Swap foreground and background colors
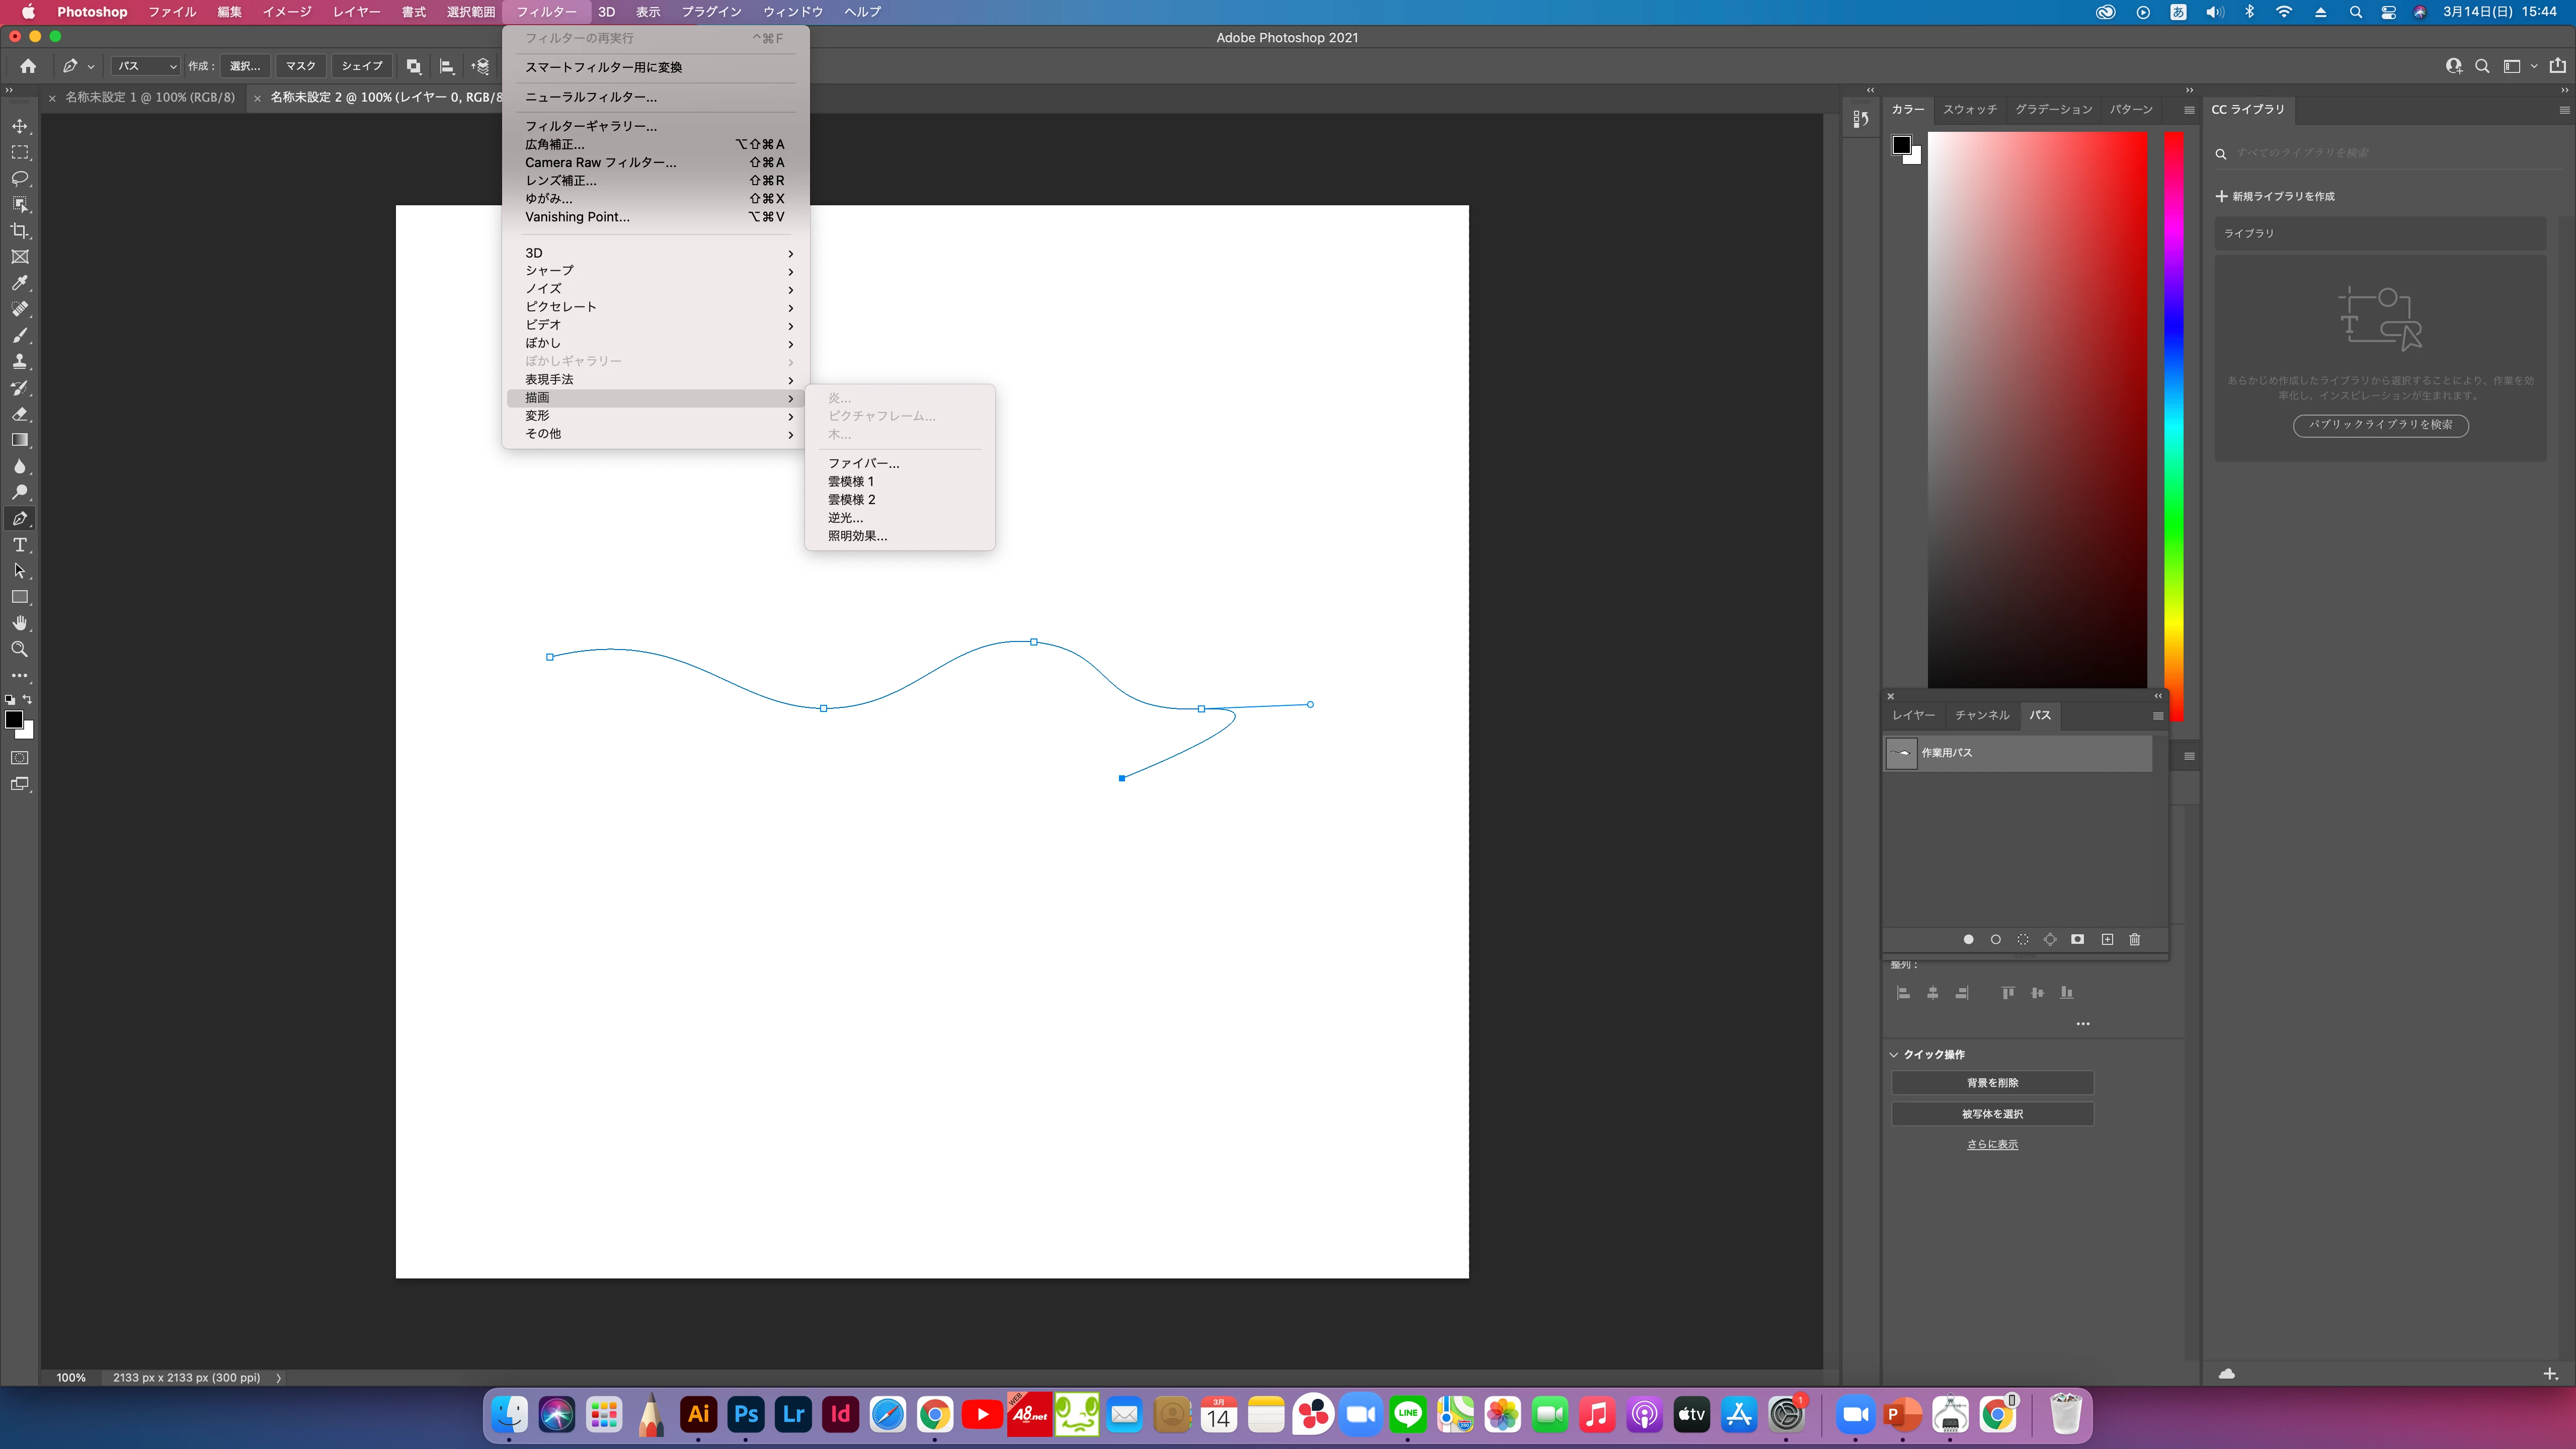The image size is (2576, 1449). 28,699
